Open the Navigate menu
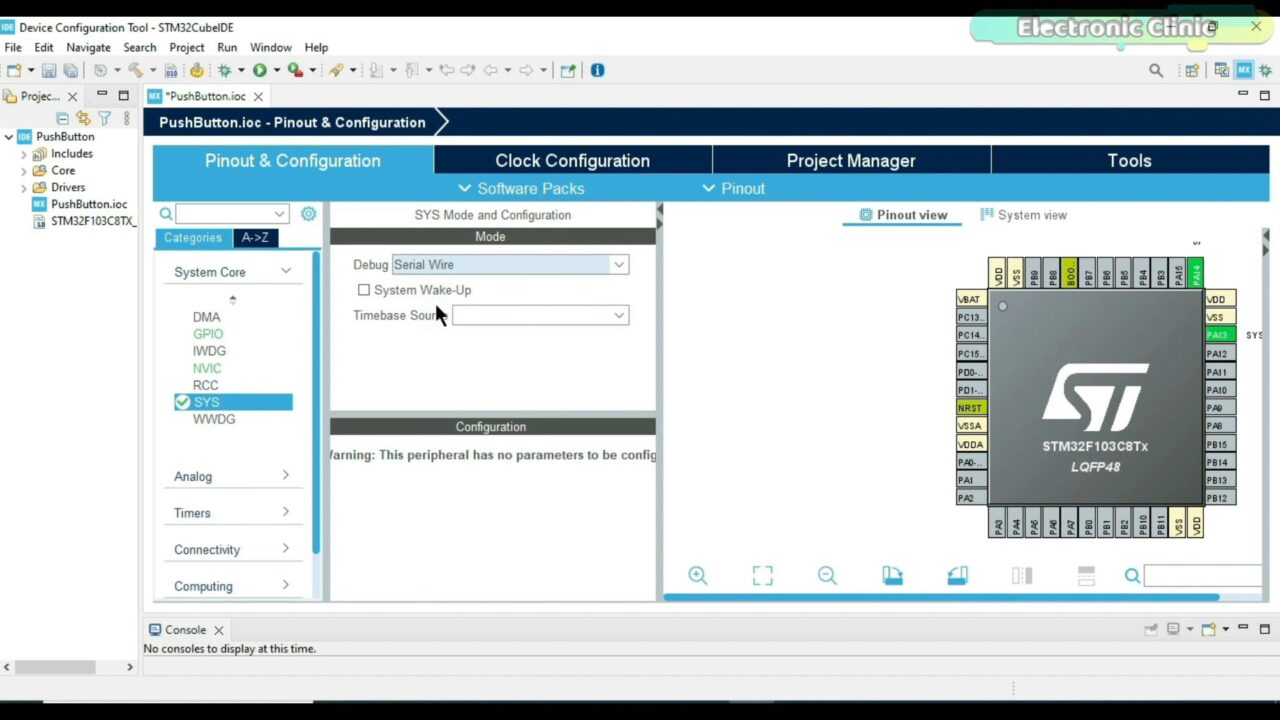This screenshot has width=1280, height=720. pos(88,47)
